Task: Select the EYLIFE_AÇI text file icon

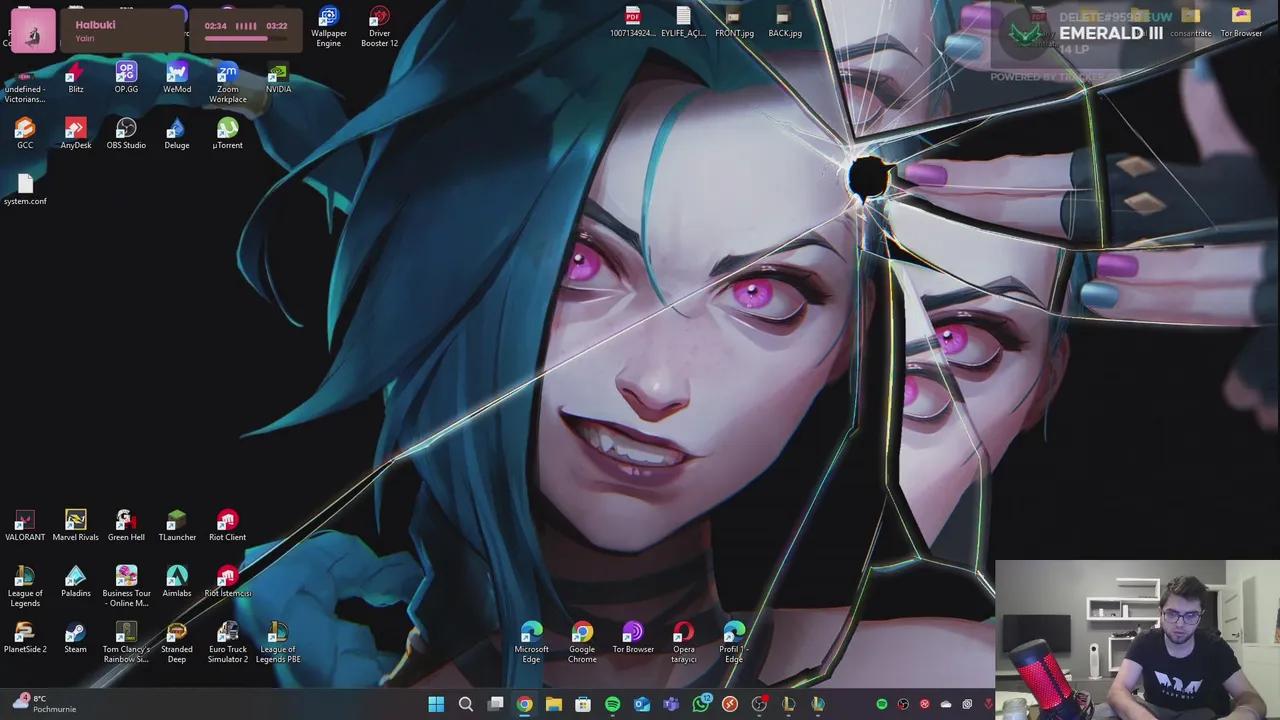Action: pos(683,22)
